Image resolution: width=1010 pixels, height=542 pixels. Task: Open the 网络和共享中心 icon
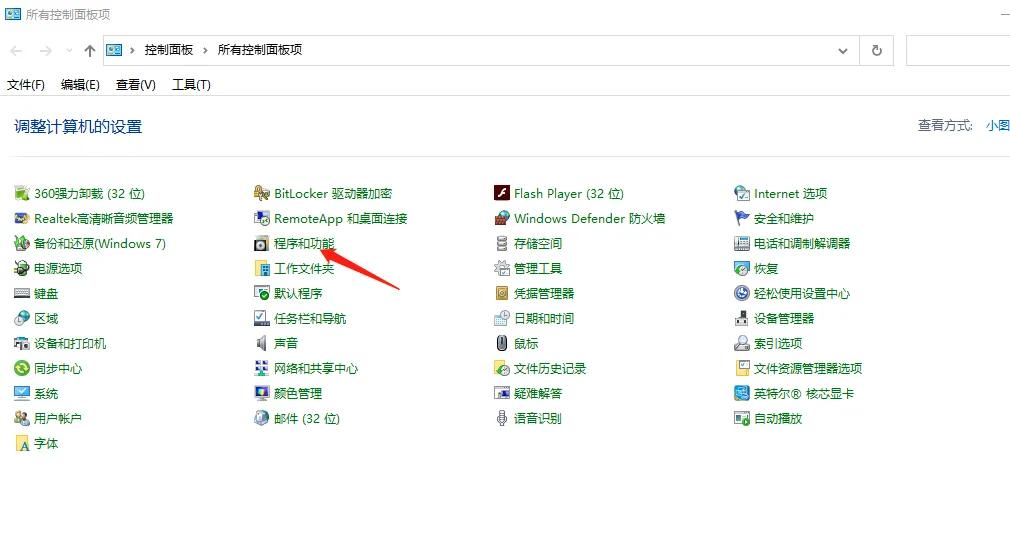[x=262, y=369]
